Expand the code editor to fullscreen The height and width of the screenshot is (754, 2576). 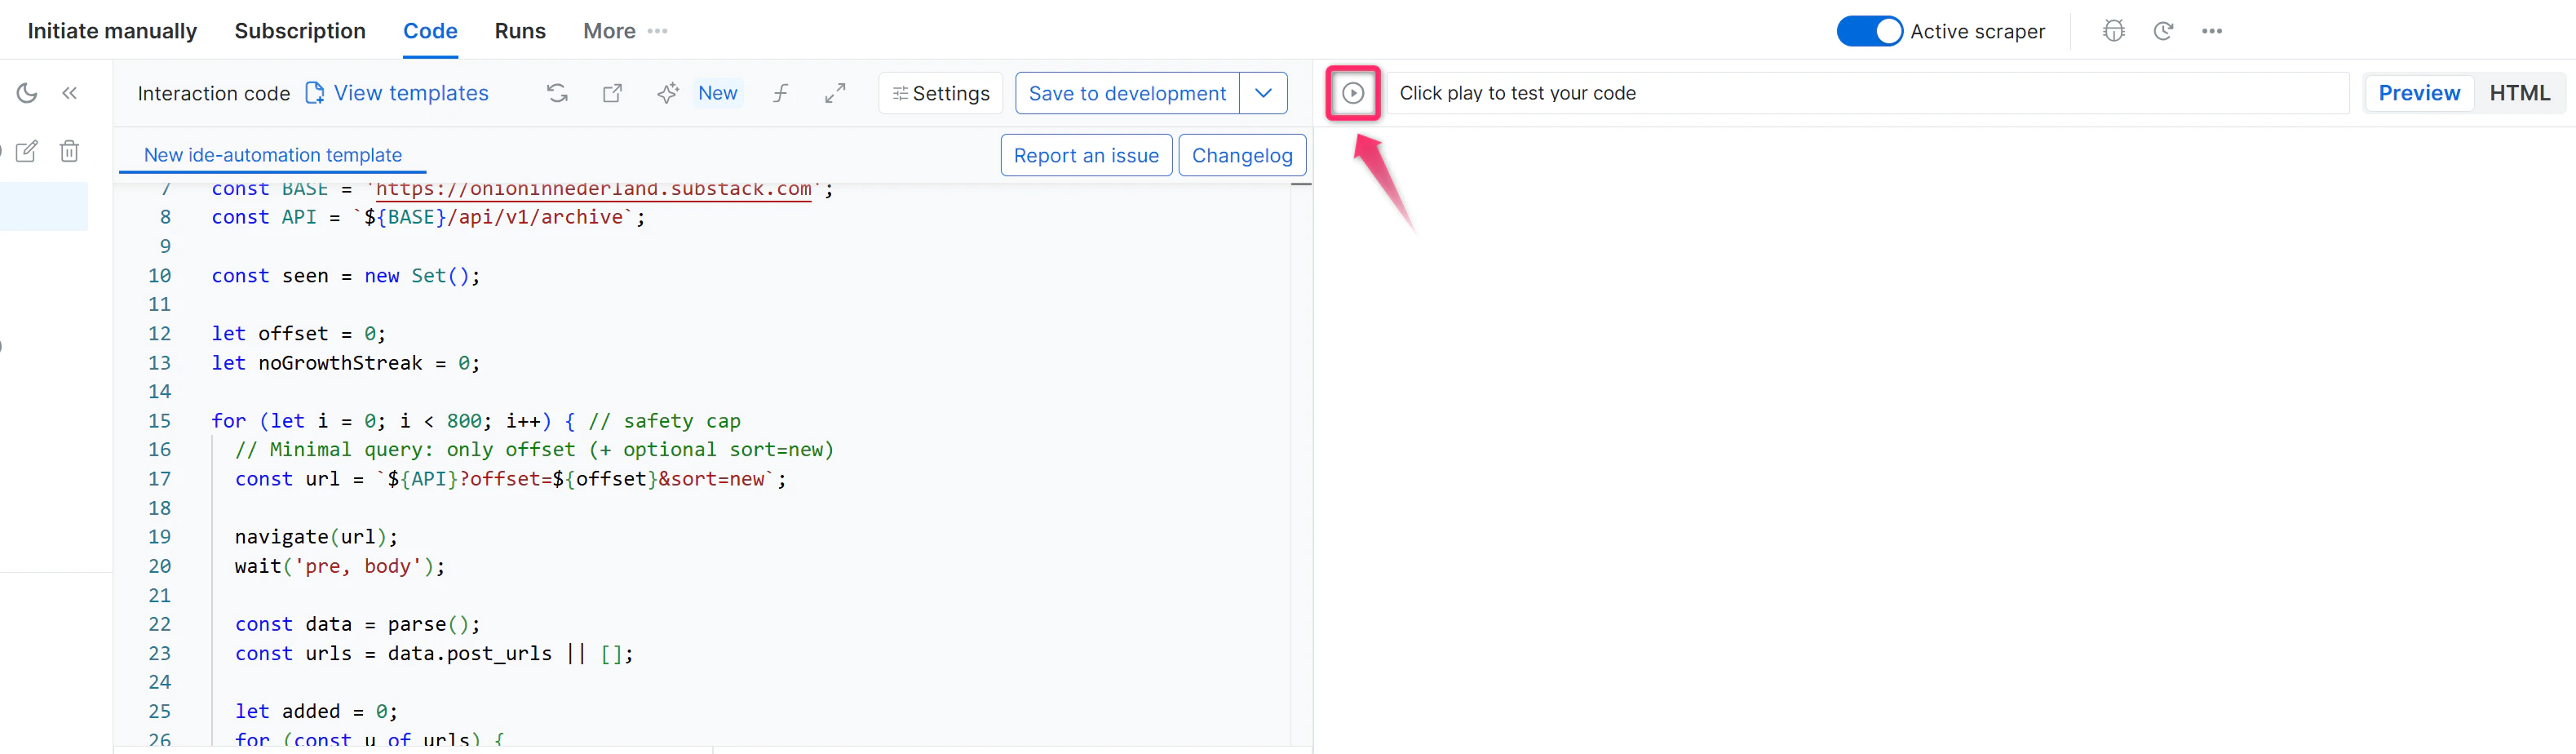pyautogui.click(x=836, y=93)
